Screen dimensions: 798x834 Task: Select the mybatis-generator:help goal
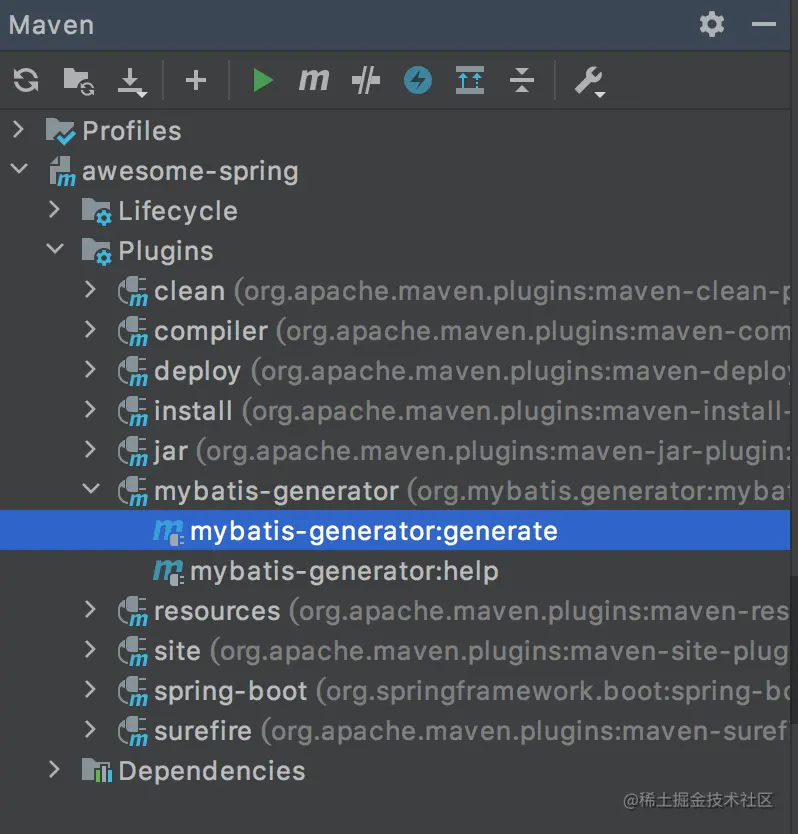click(x=344, y=572)
